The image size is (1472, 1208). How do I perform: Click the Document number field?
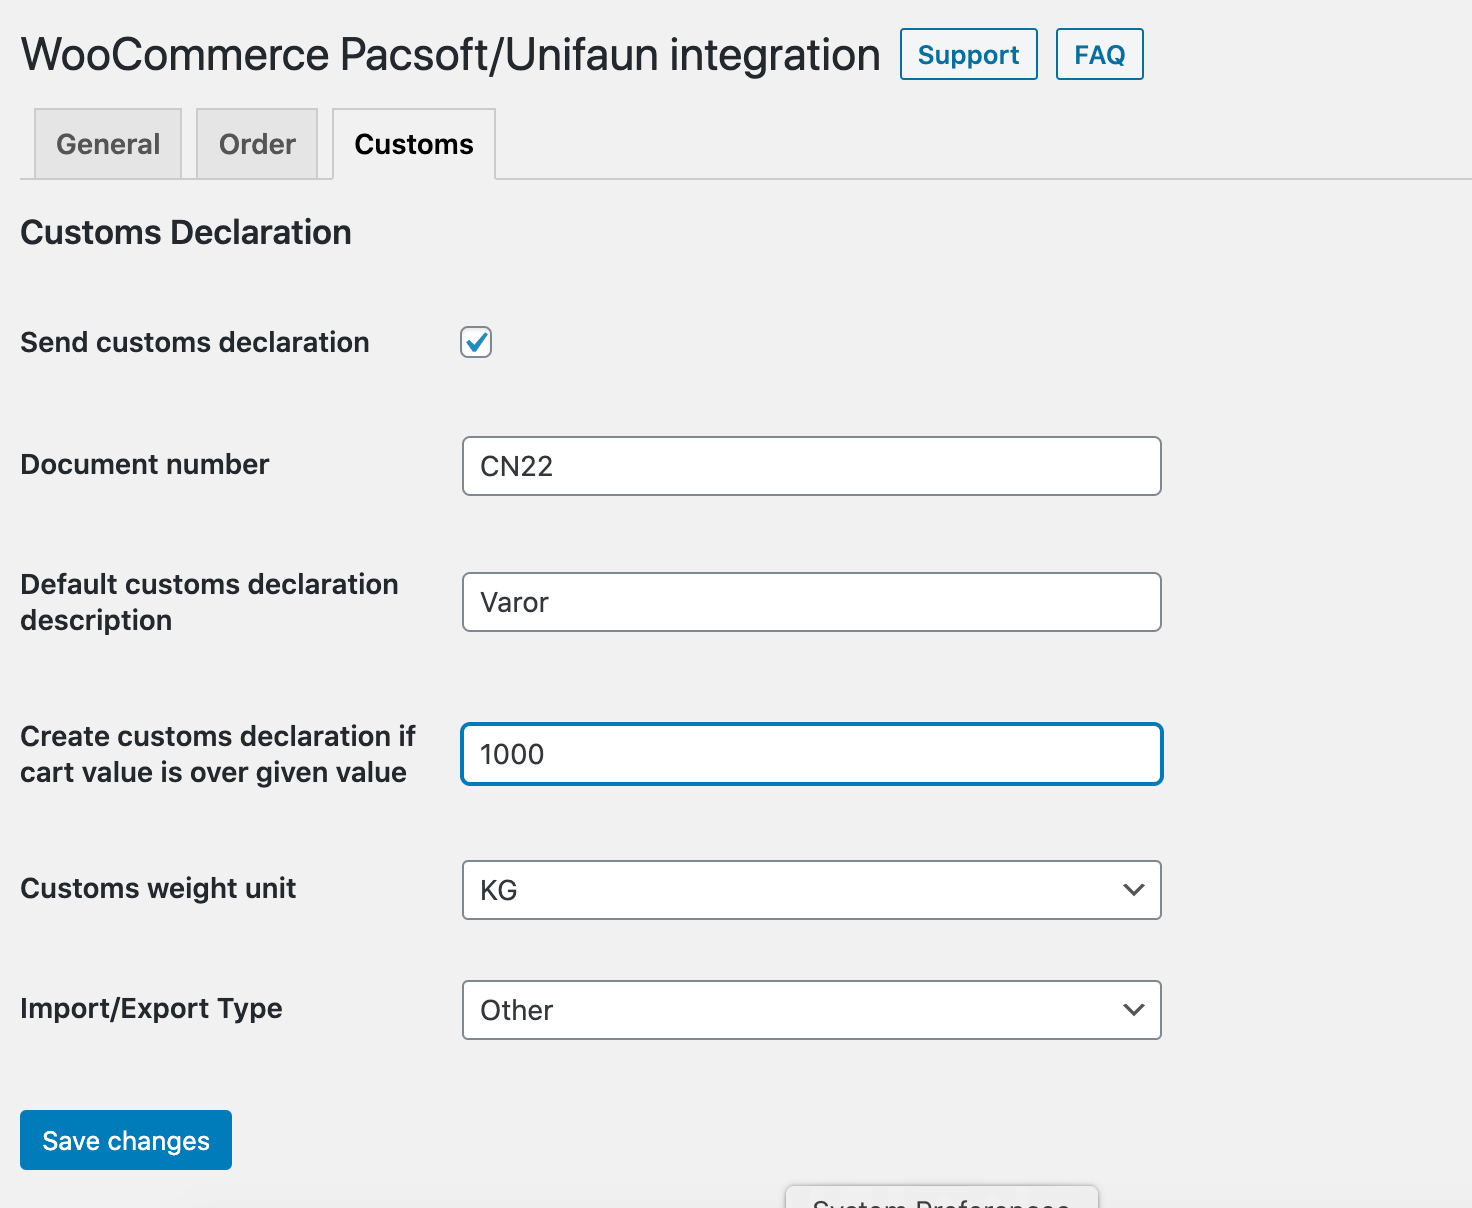coord(811,466)
